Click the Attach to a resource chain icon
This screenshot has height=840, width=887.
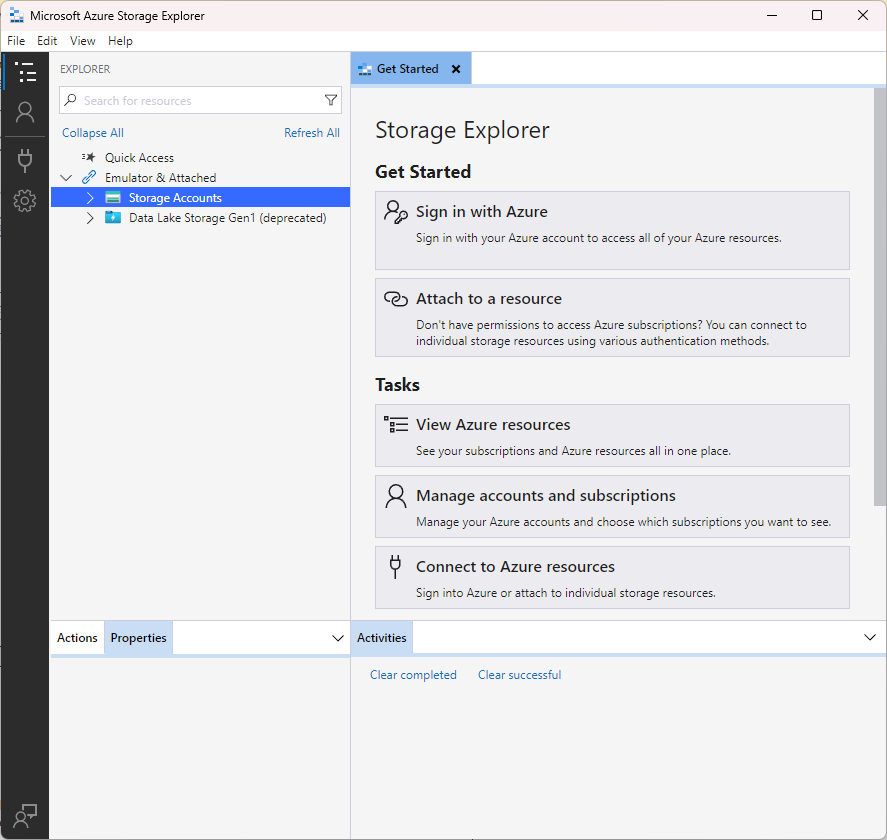pos(395,298)
